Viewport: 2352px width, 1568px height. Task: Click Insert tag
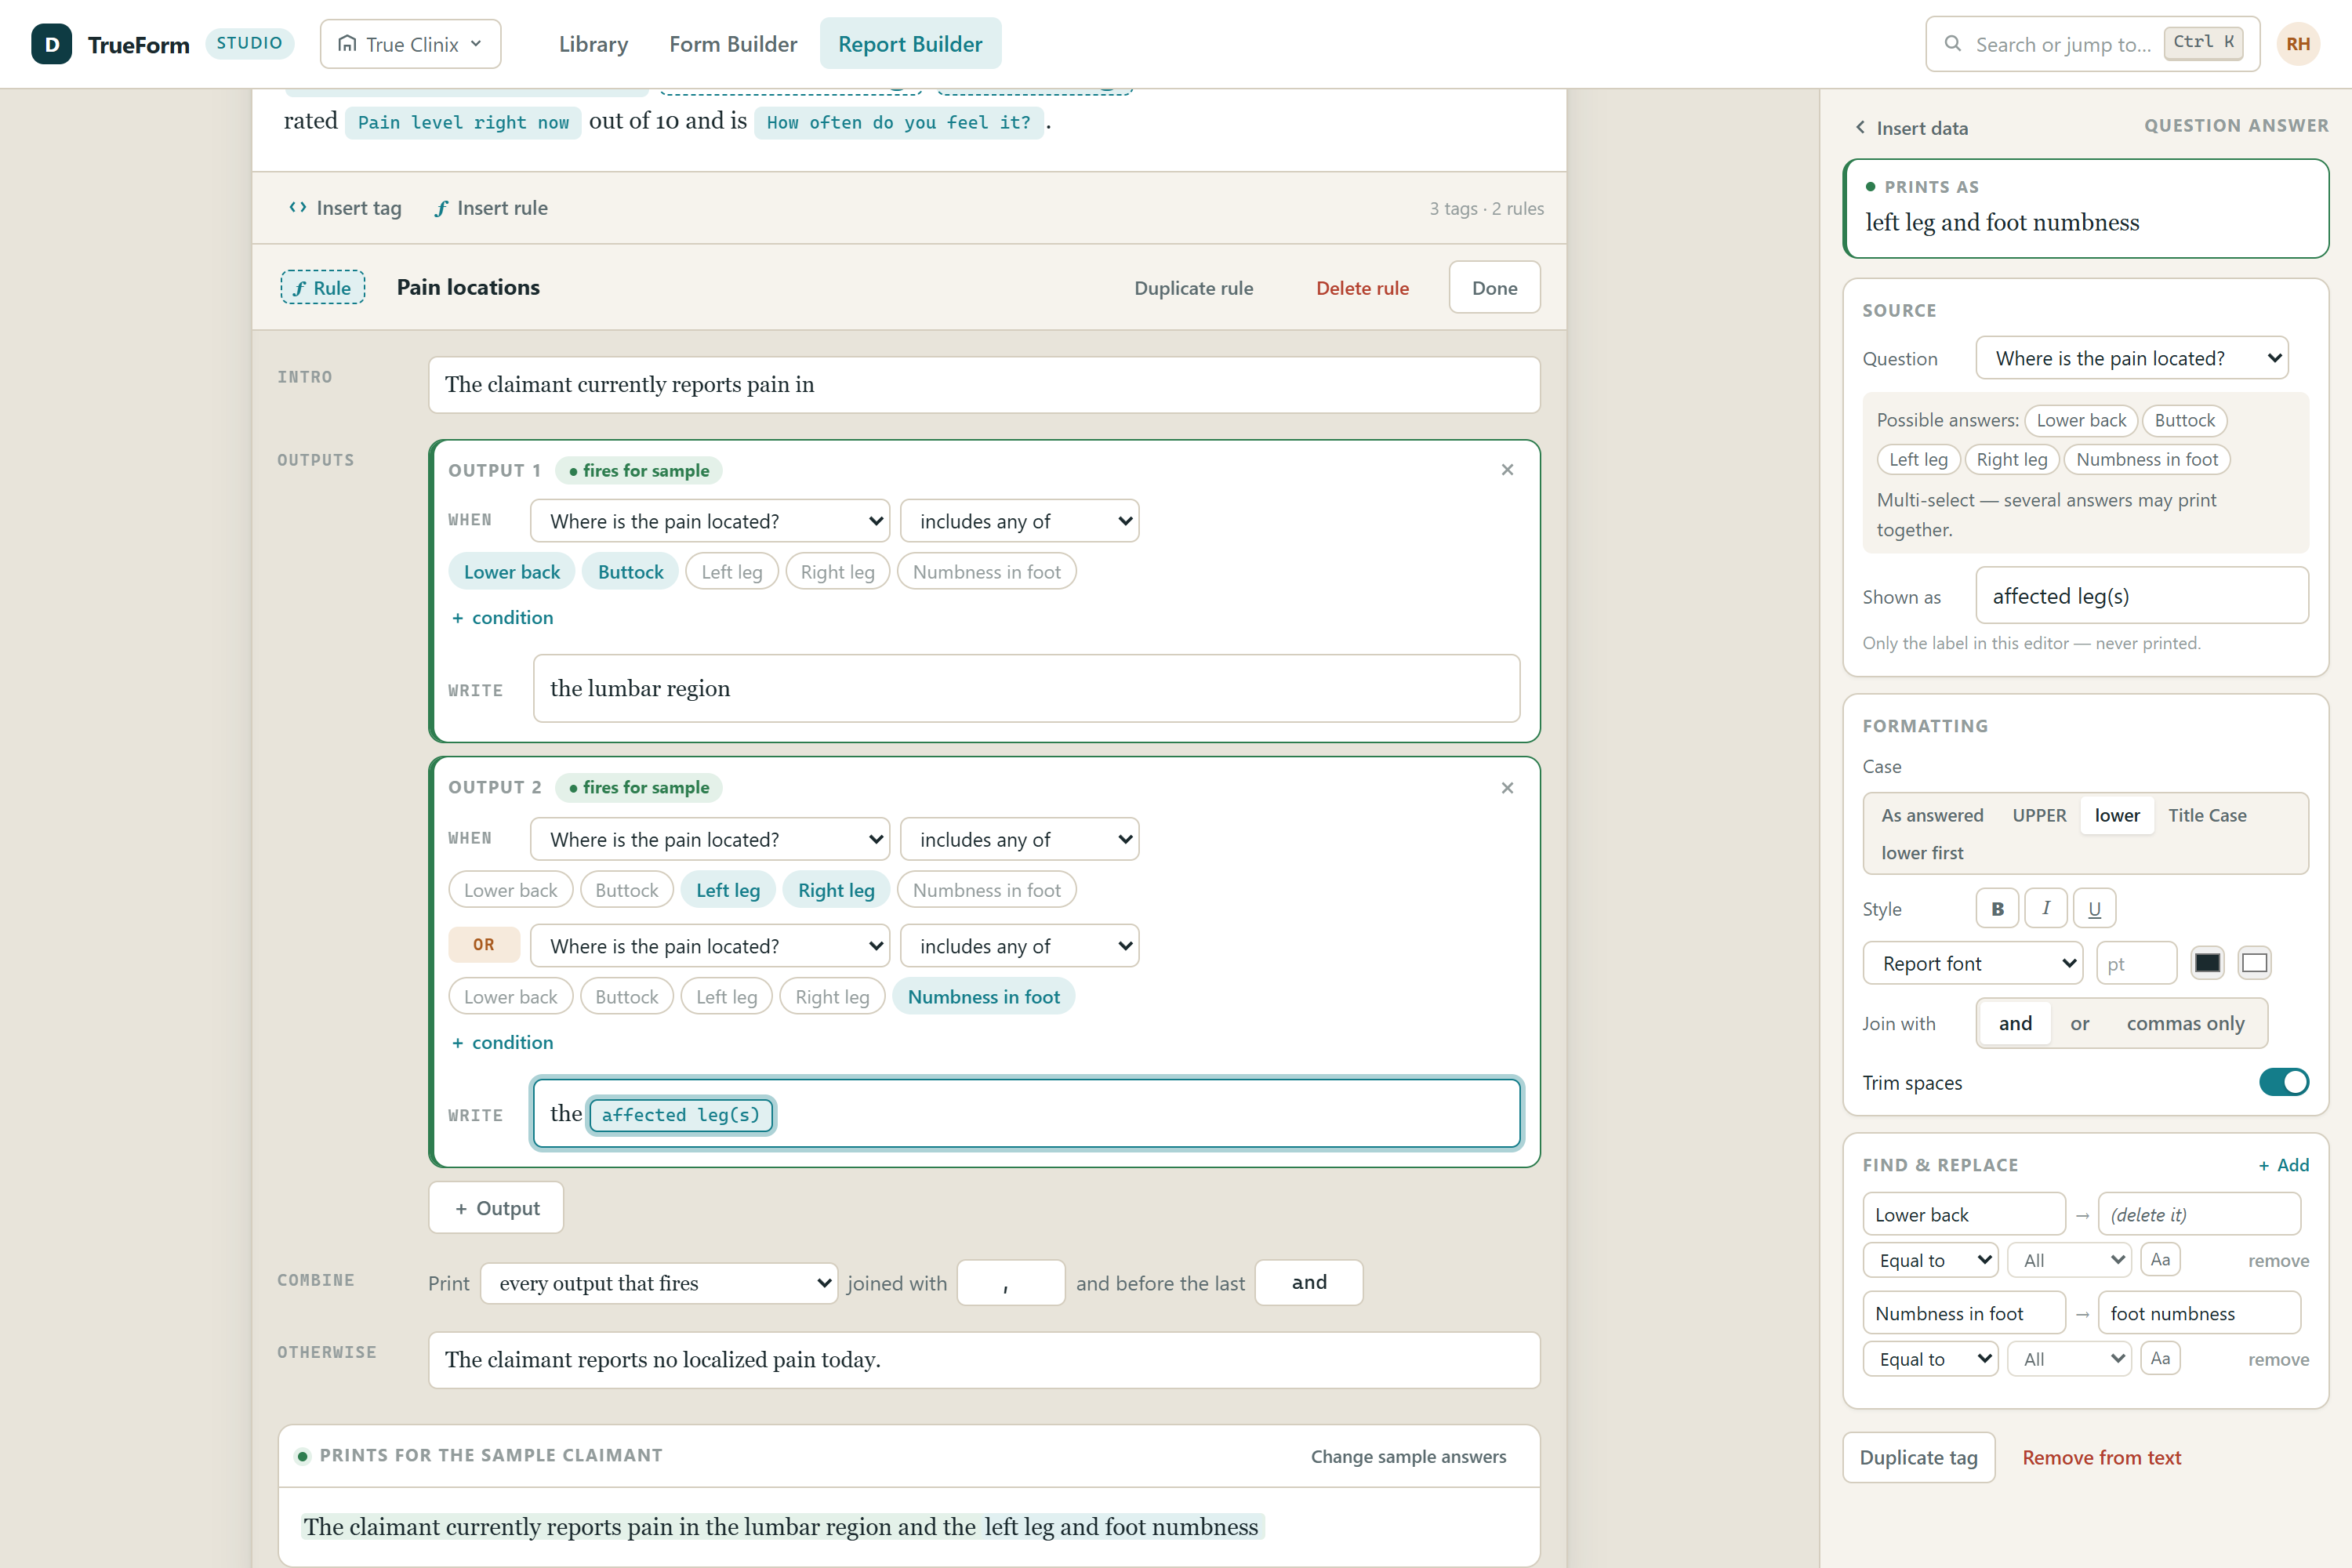click(345, 208)
